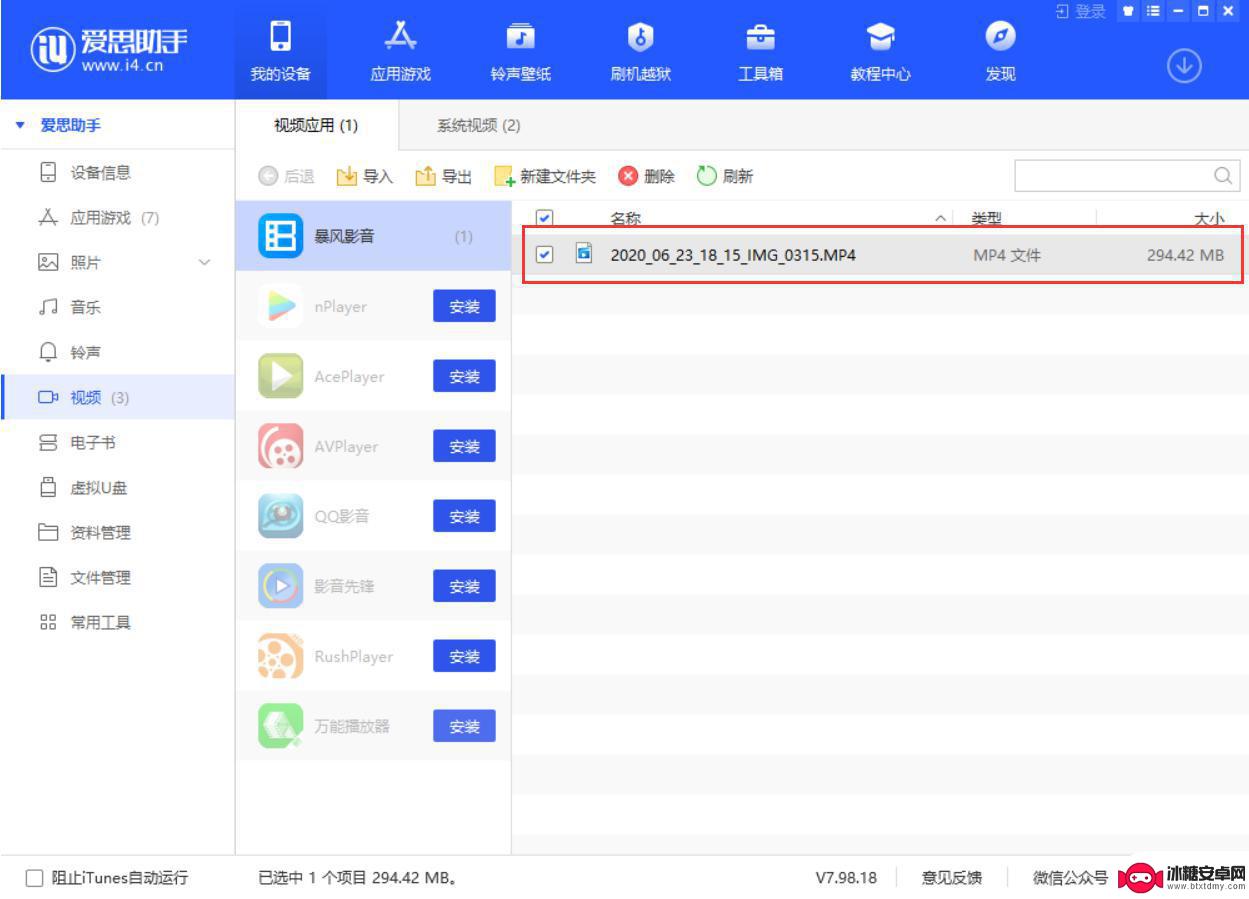Click 导入 to import videos

click(x=365, y=176)
